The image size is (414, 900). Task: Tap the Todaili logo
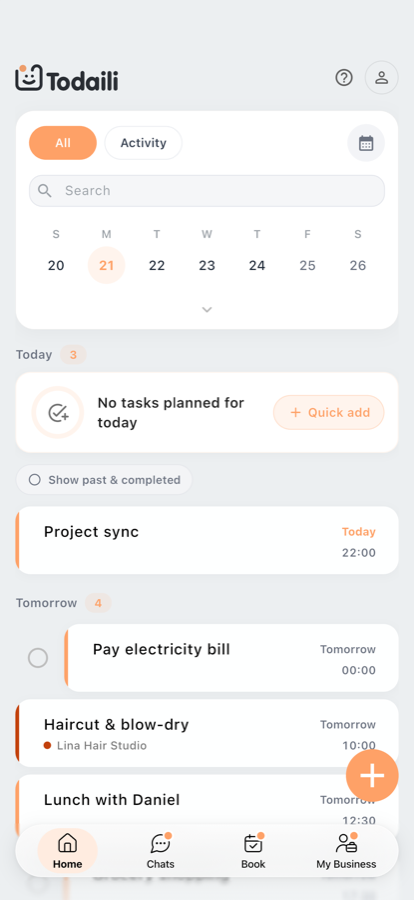pyautogui.click(x=67, y=79)
